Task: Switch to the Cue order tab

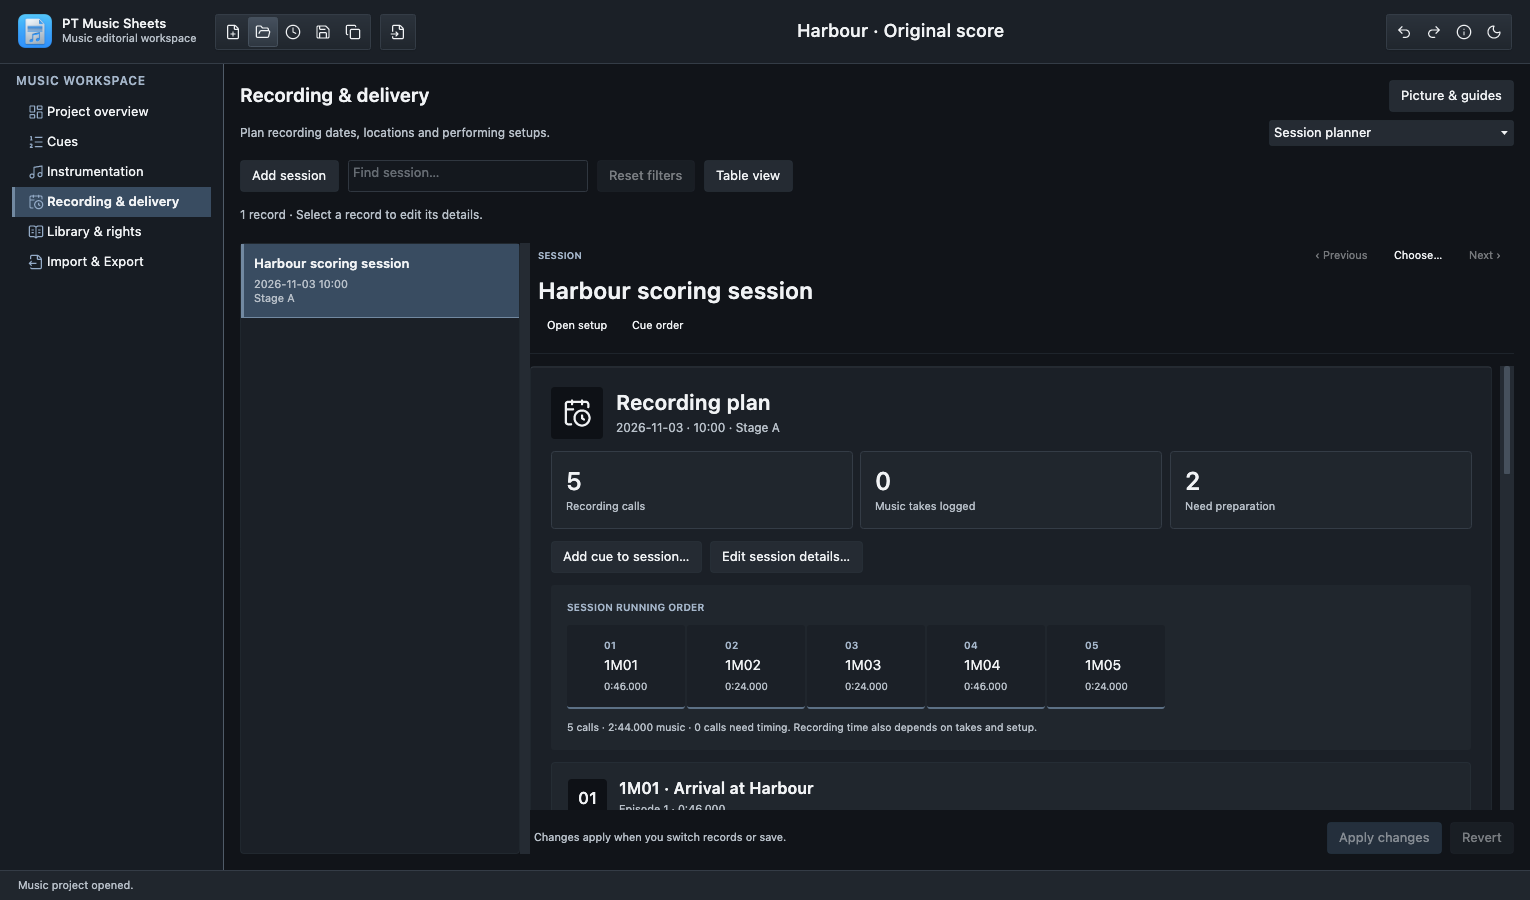Action: point(657,326)
